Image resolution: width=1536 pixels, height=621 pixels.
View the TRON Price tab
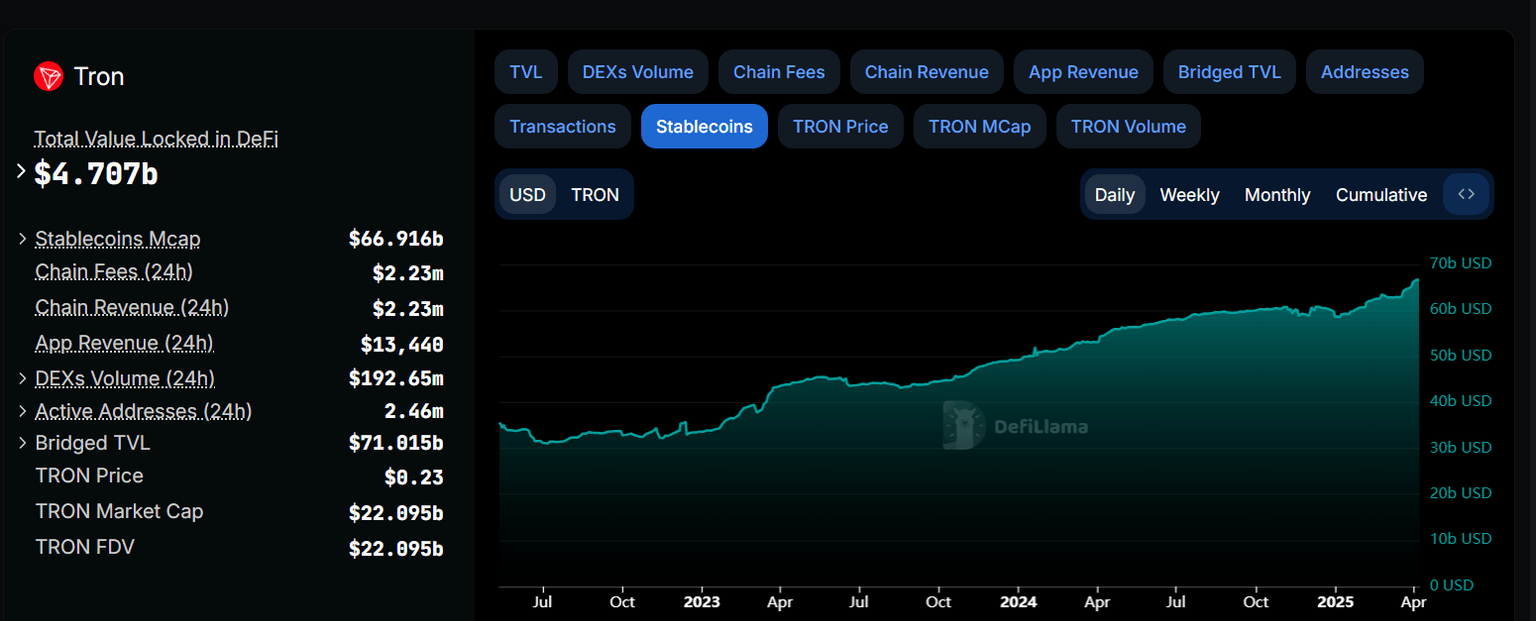840,126
